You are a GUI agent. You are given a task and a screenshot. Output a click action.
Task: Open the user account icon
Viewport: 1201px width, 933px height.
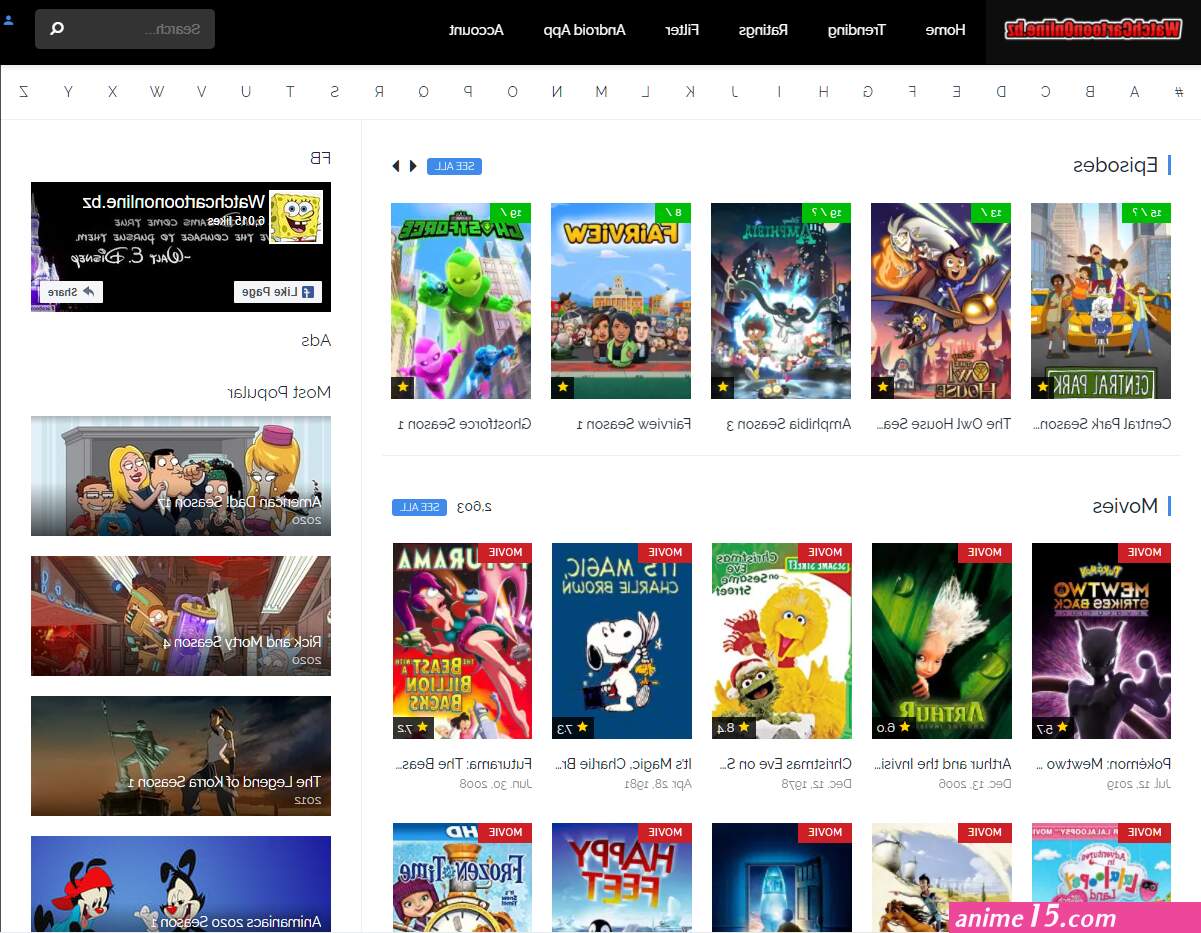point(9,19)
